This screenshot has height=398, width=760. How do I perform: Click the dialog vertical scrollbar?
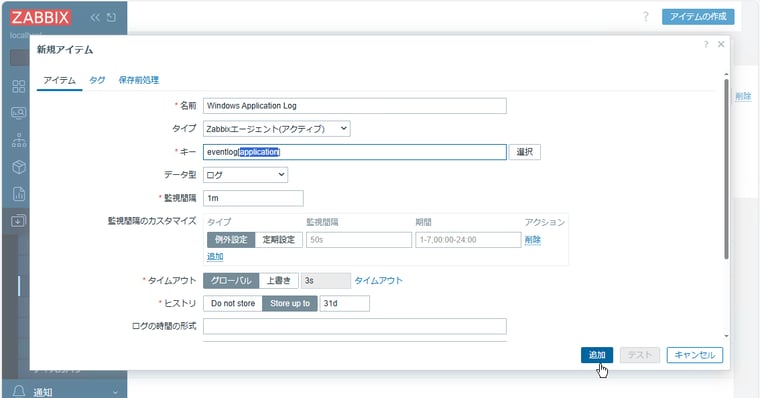(726, 170)
